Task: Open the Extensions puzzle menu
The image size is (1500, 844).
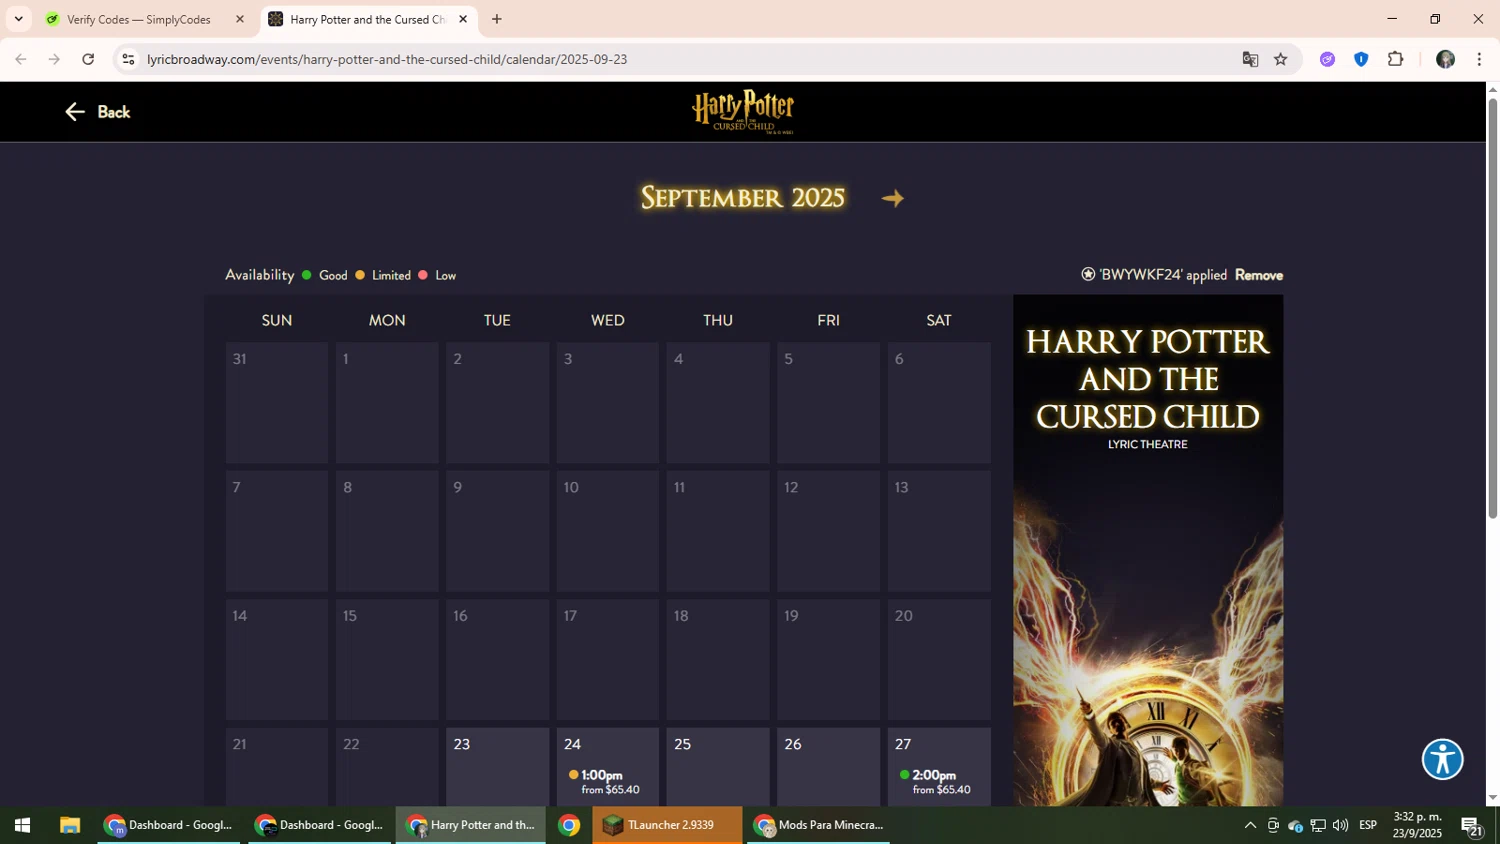Action: pos(1396,59)
